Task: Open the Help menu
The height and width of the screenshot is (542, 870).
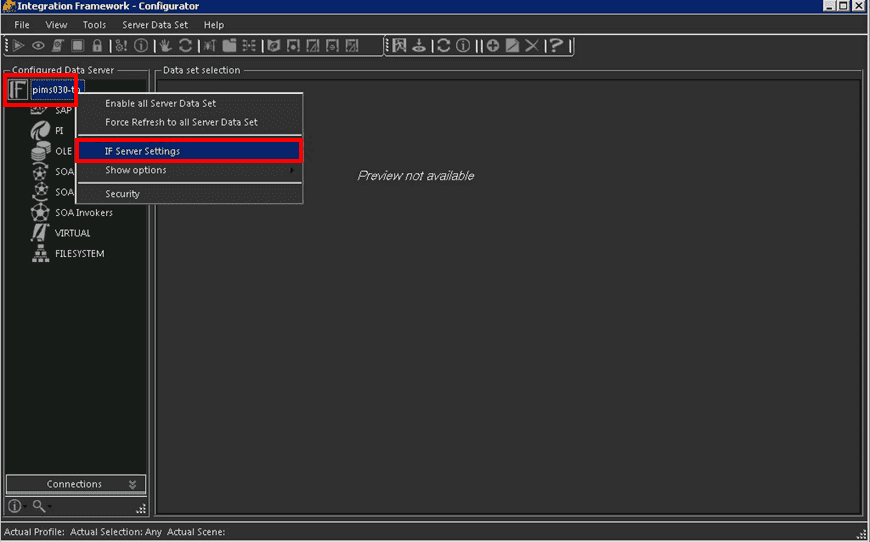Action: click(214, 25)
